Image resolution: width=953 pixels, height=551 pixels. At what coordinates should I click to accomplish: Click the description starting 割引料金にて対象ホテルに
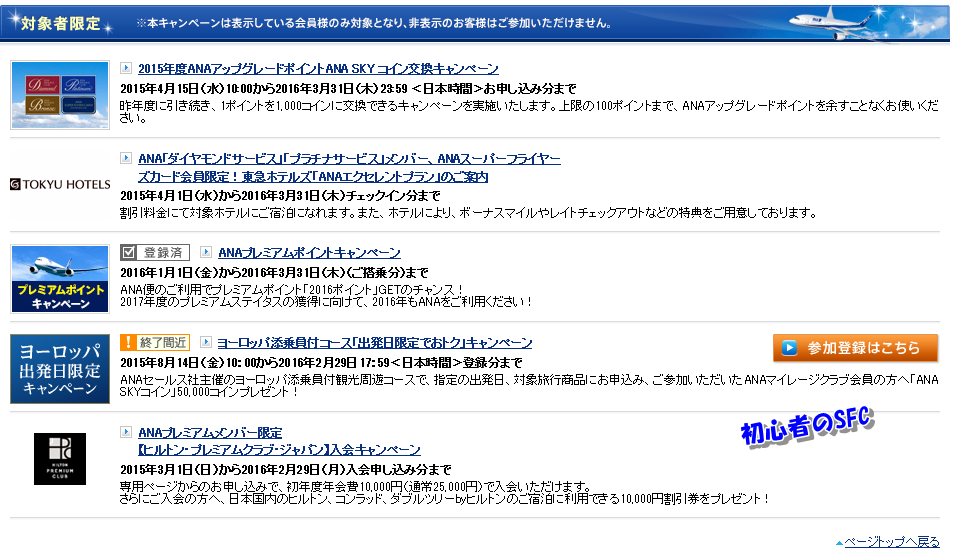468,213
